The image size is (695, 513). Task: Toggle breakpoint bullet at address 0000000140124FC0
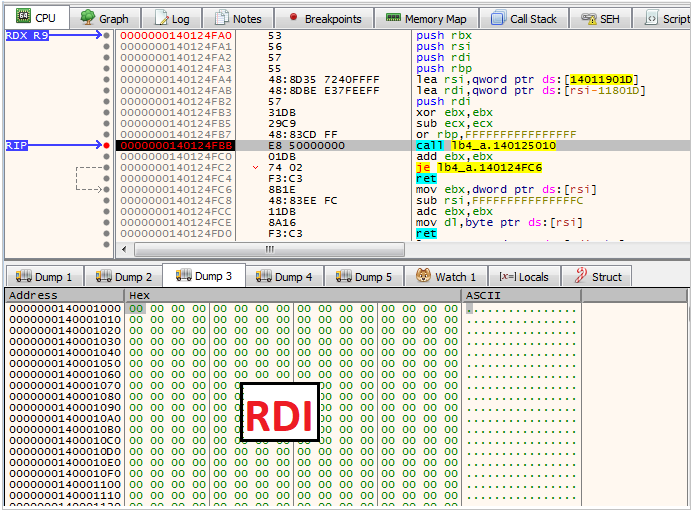[106, 157]
